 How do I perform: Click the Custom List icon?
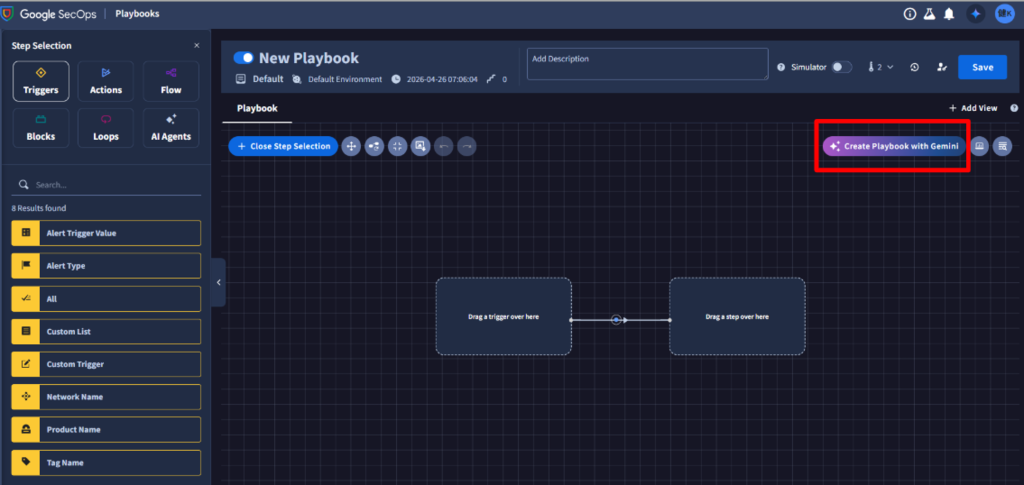[x=26, y=331]
